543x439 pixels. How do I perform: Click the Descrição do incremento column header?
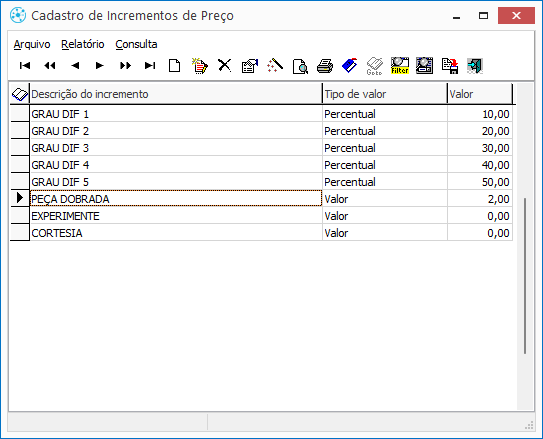(176, 94)
